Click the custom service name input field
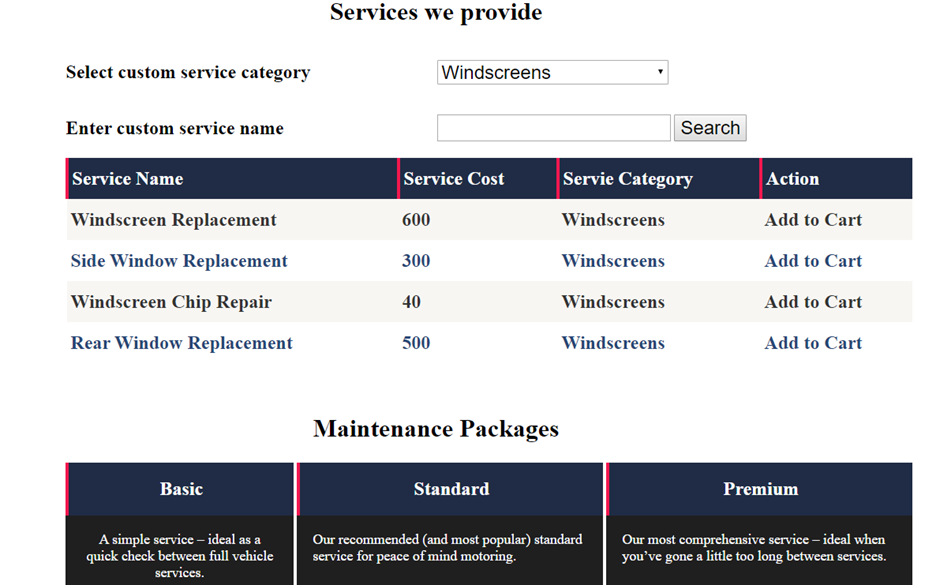The width and height of the screenshot is (940, 585). [x=553, y=128]
